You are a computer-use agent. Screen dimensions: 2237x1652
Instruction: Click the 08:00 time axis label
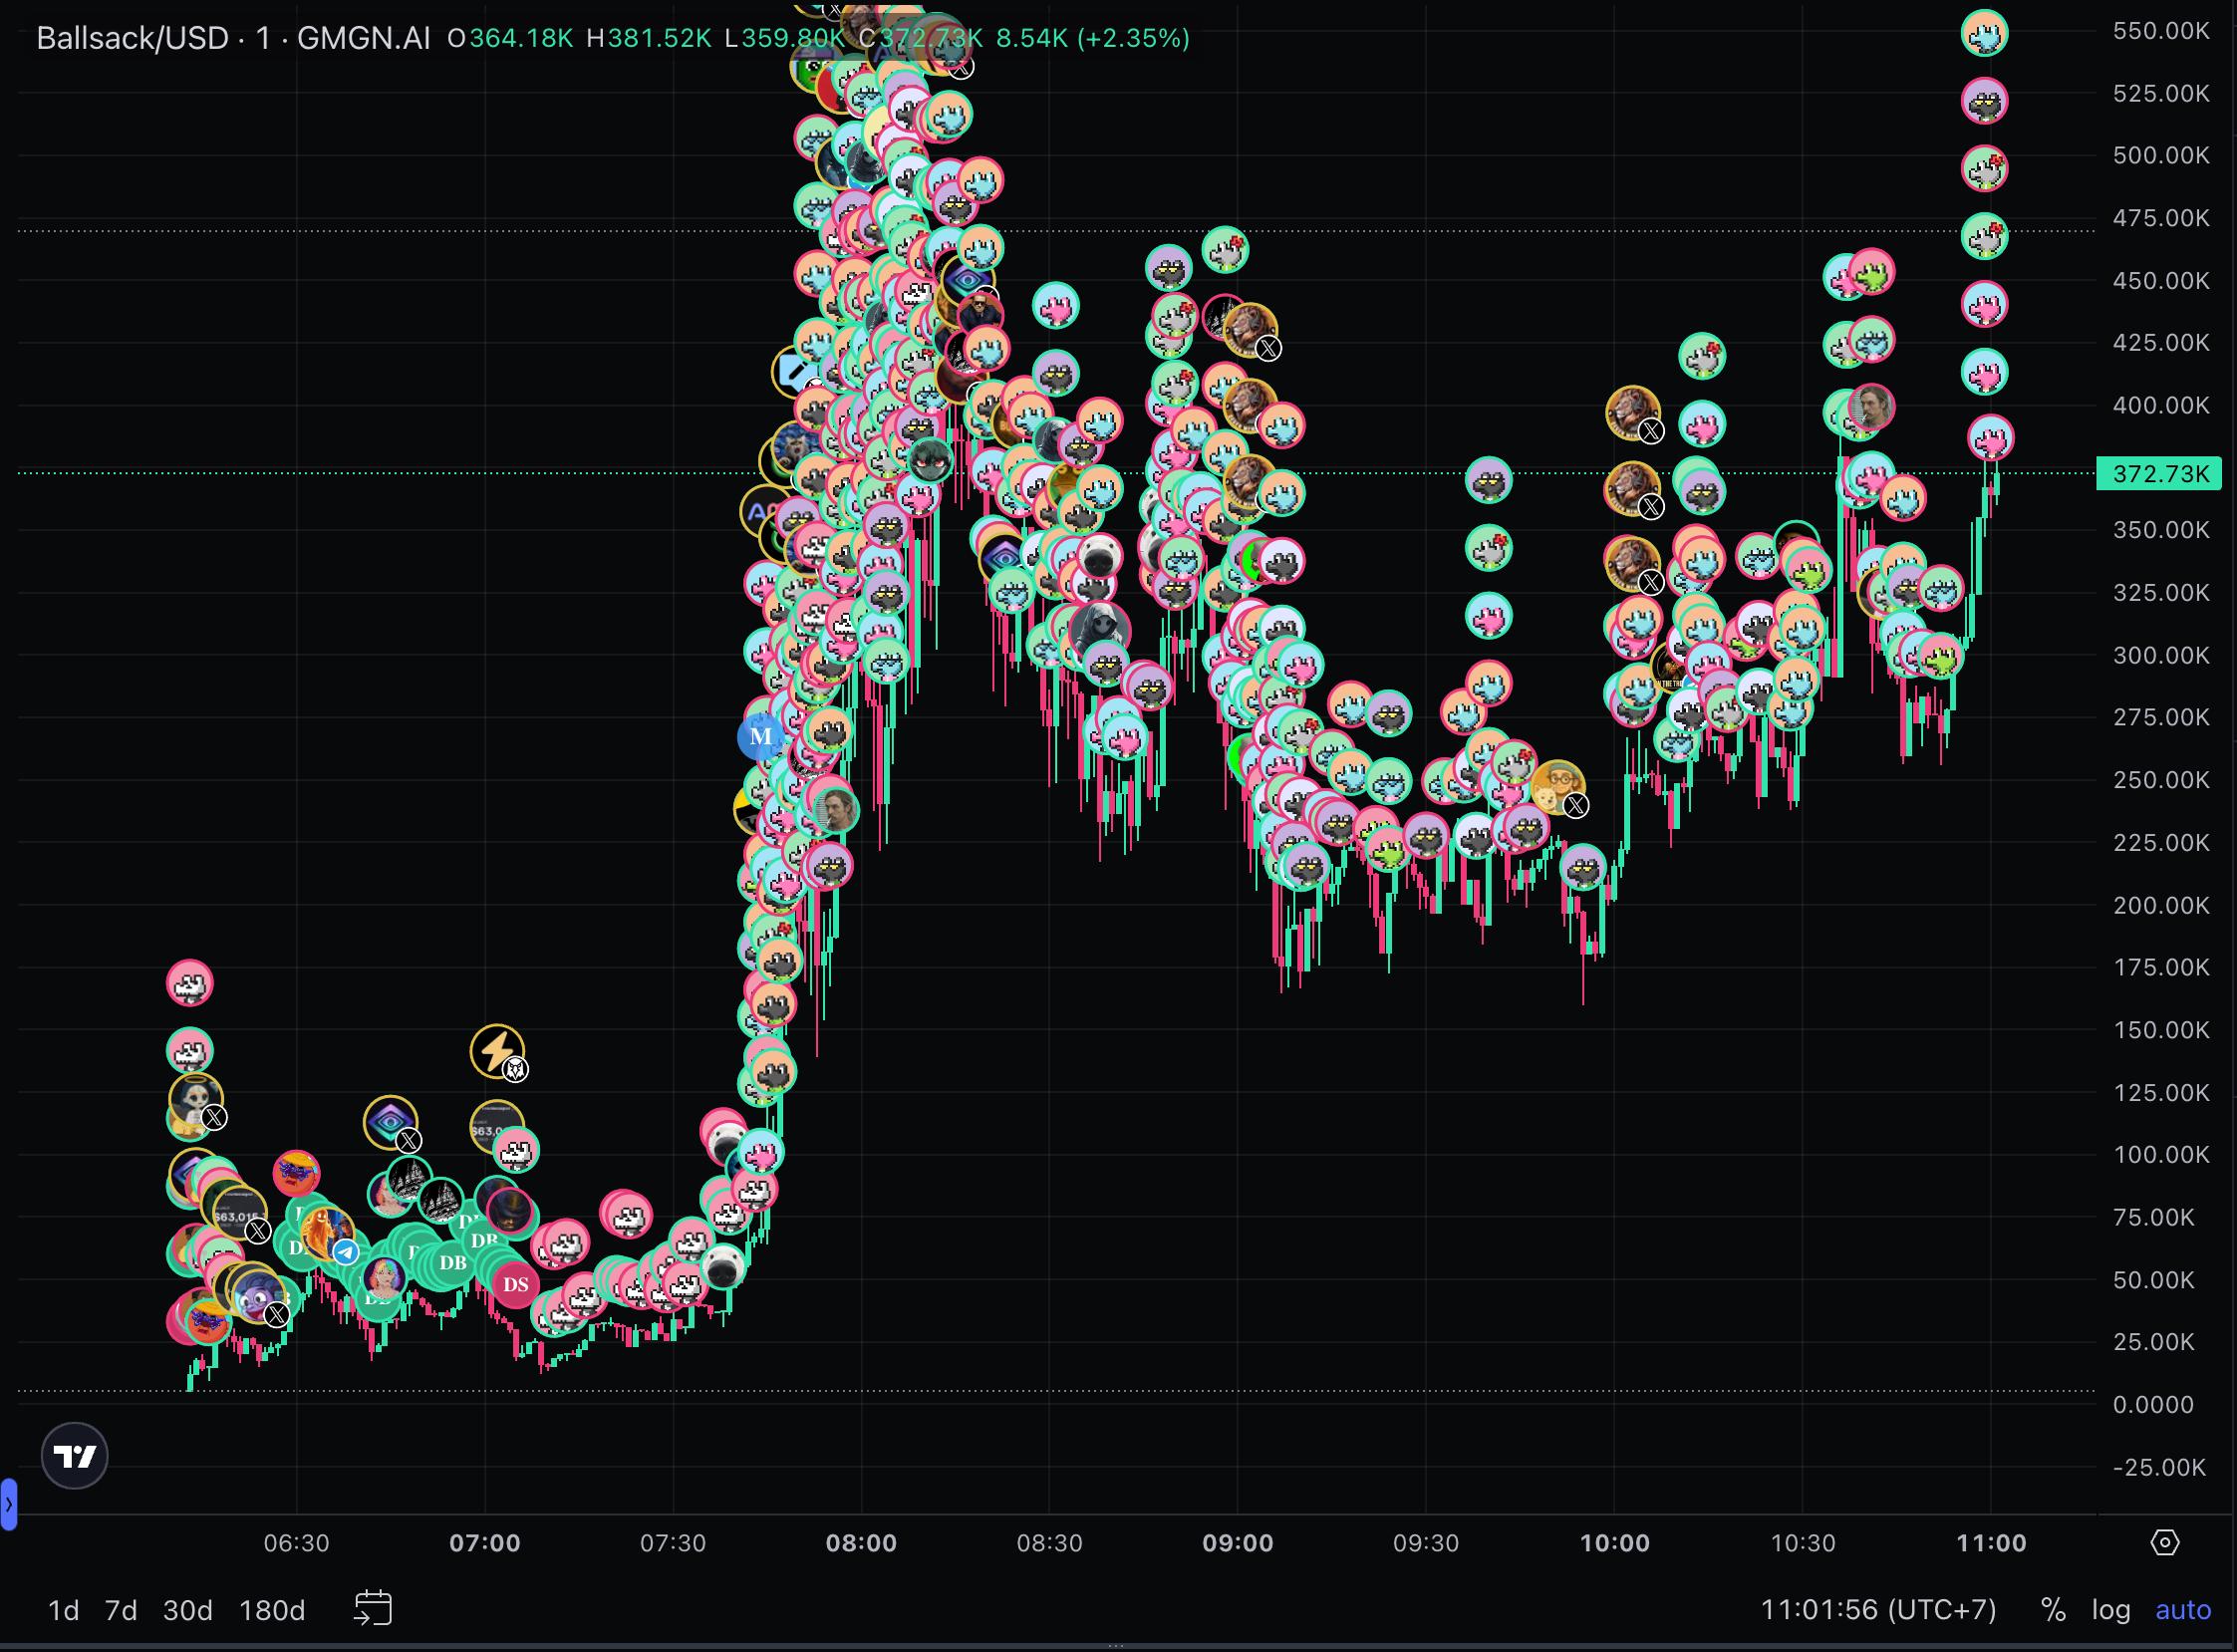[x=861, y=1543]
